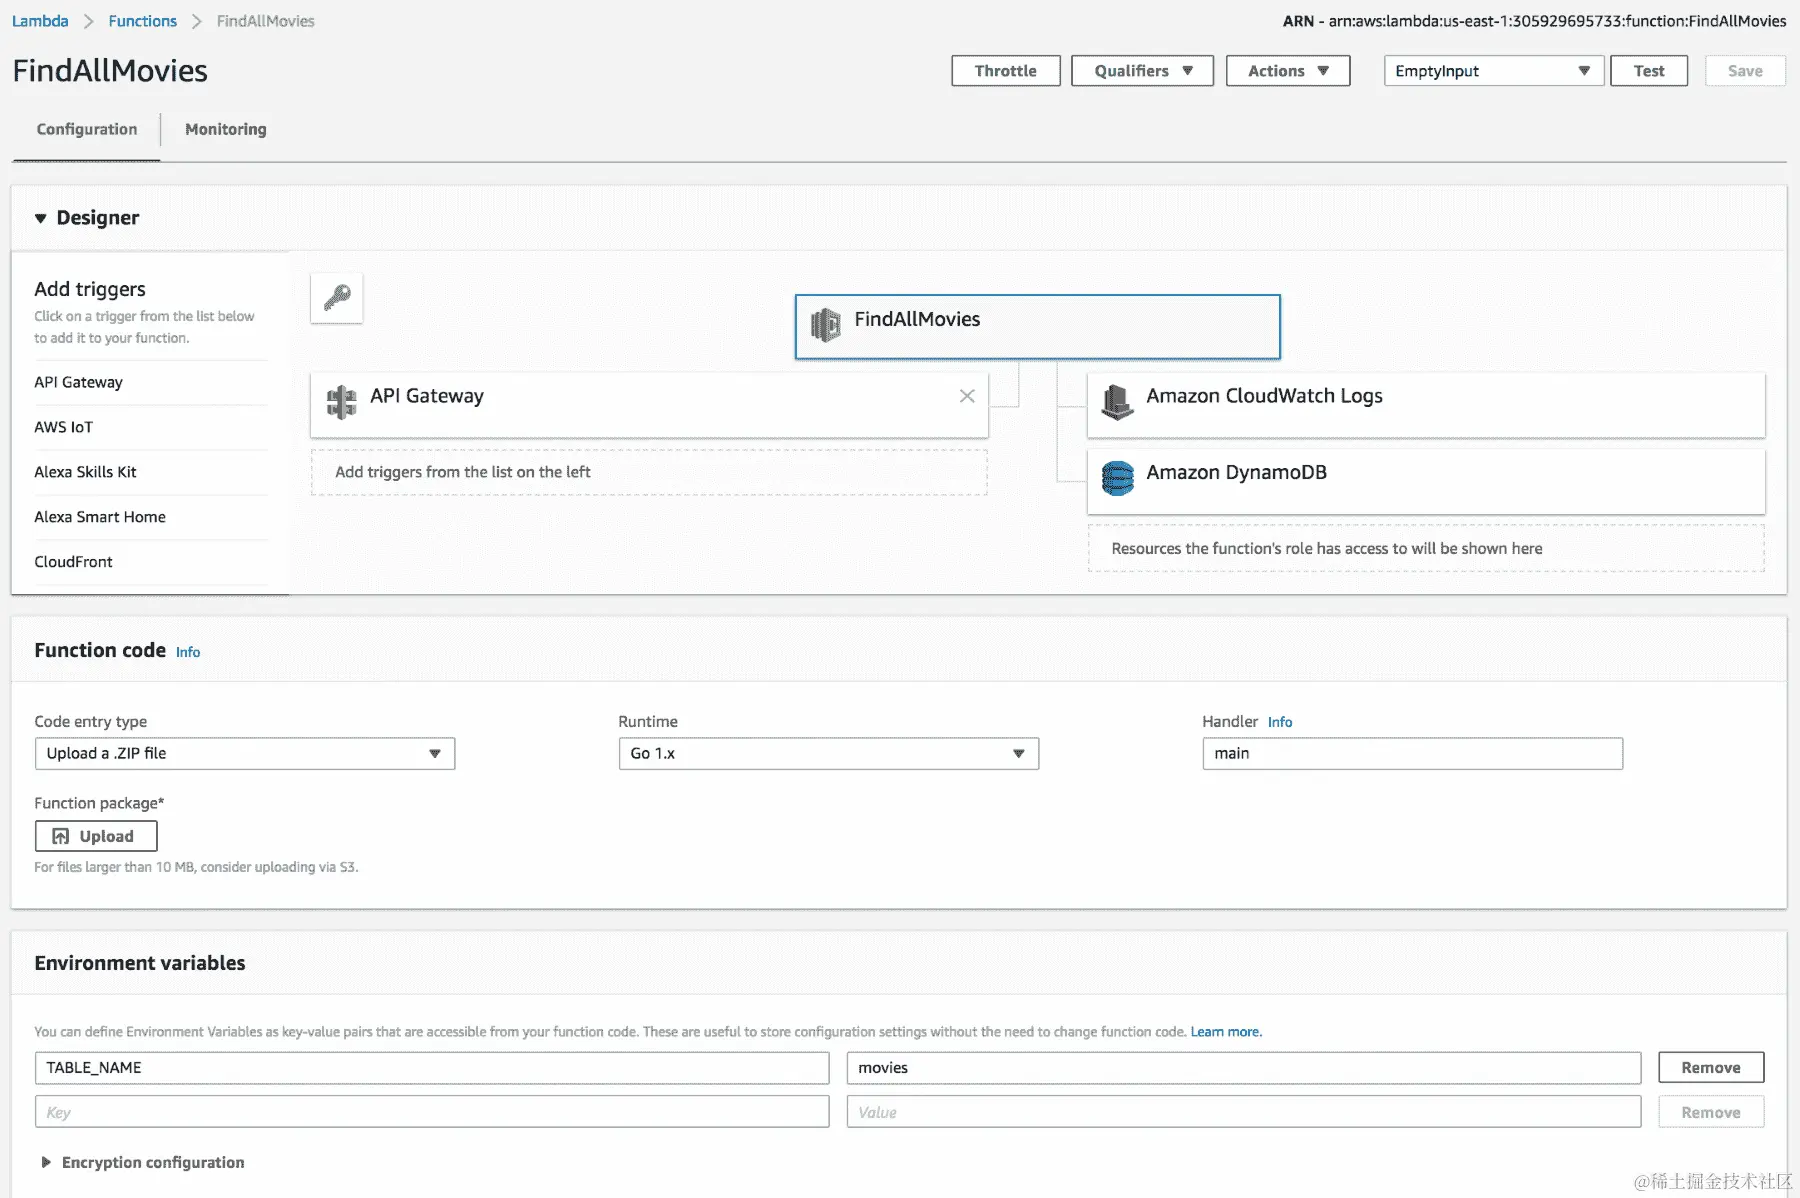Screen dimensions: 1800x1198
Task: Click the FindAllMovies Lambda function icon
Action: [826, 324]
